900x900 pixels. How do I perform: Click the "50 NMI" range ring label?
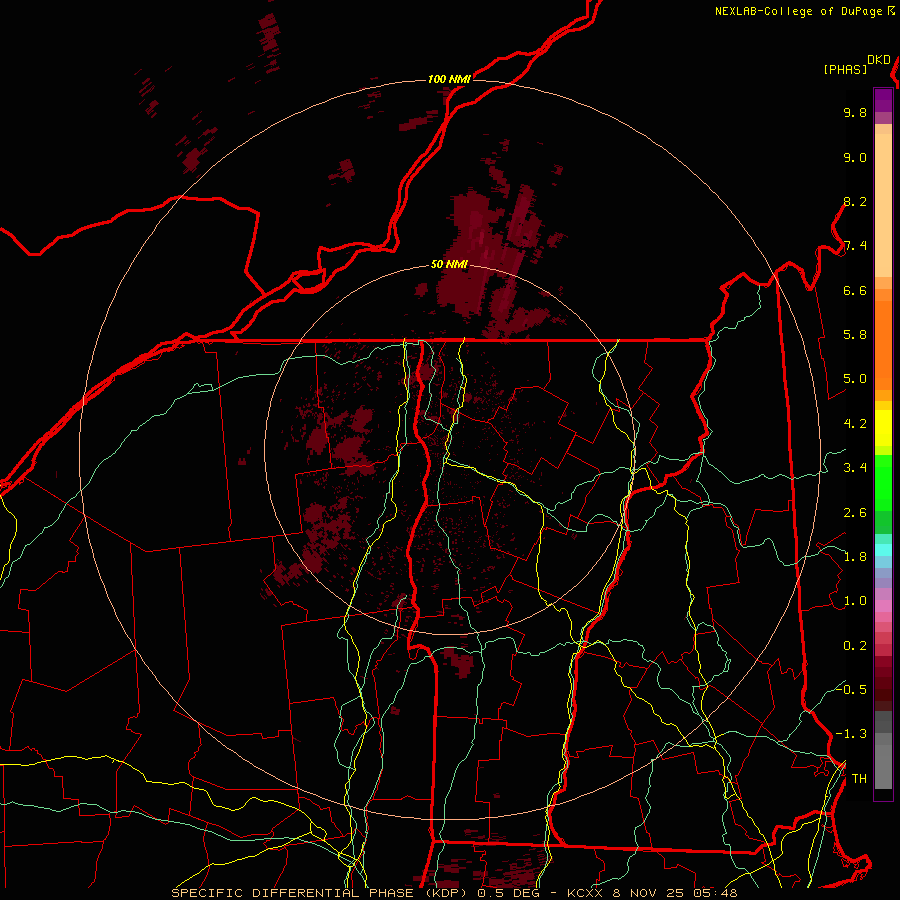pyautogui.click(x=449, y=265)
